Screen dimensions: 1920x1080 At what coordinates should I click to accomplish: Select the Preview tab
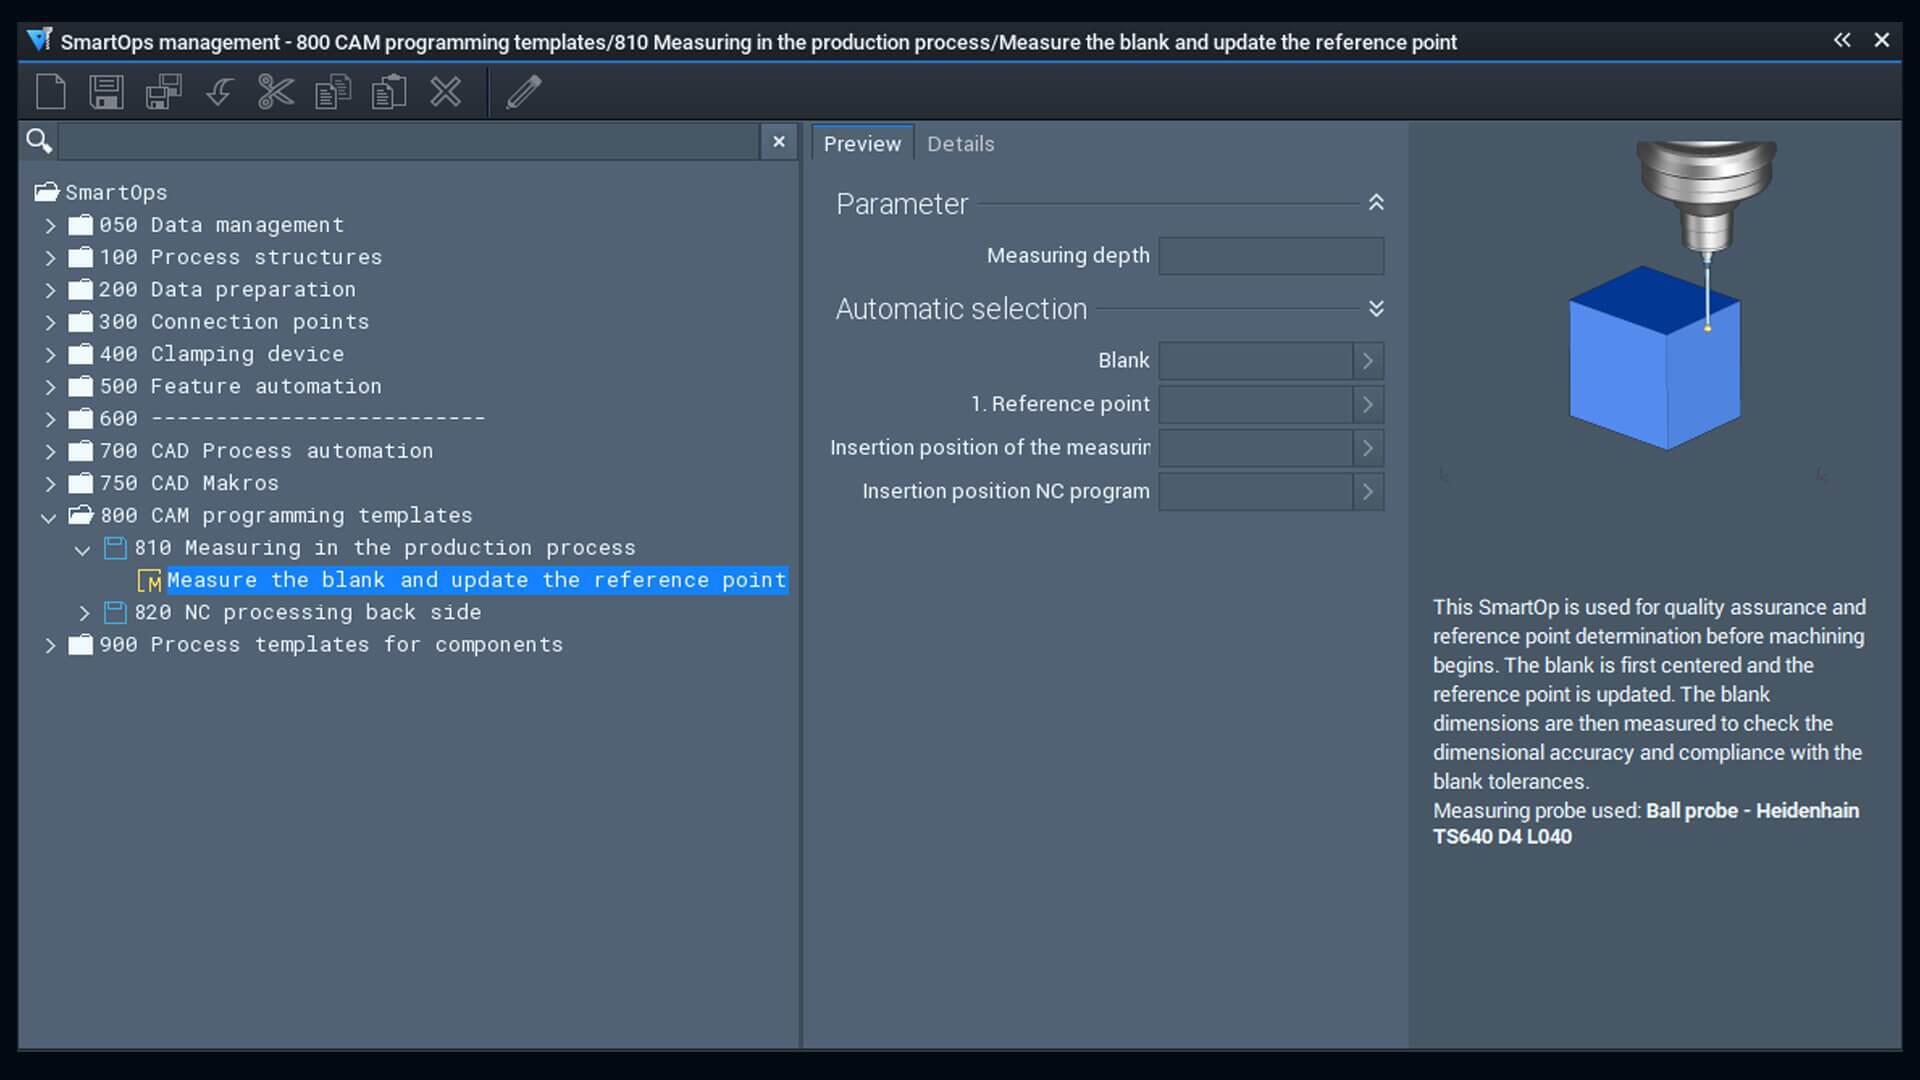click(862, 144)
